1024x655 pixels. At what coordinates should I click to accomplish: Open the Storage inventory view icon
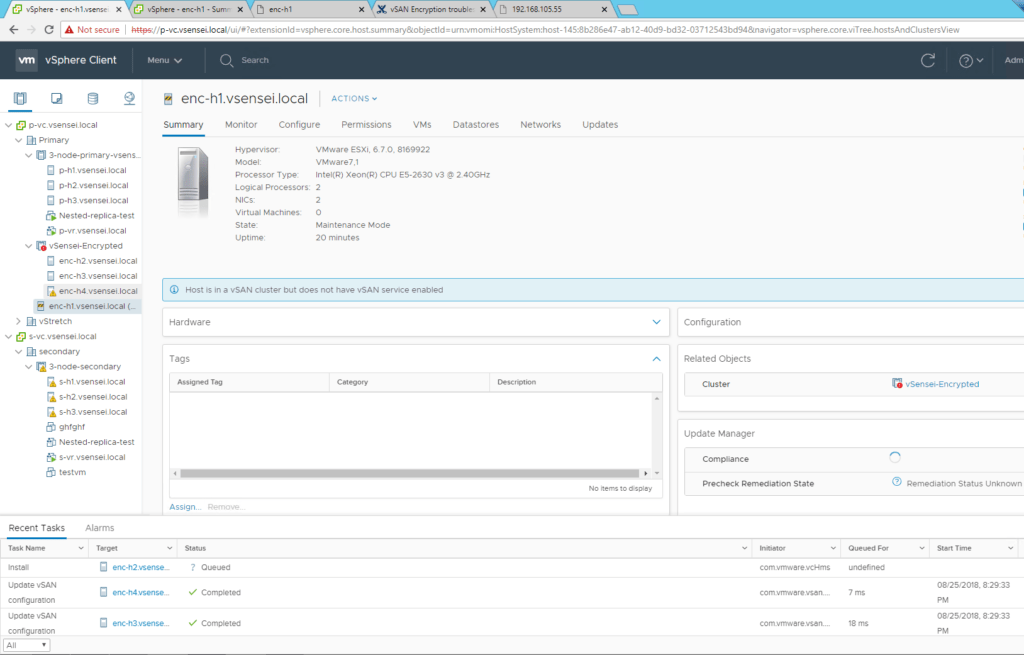coord(93,99)
